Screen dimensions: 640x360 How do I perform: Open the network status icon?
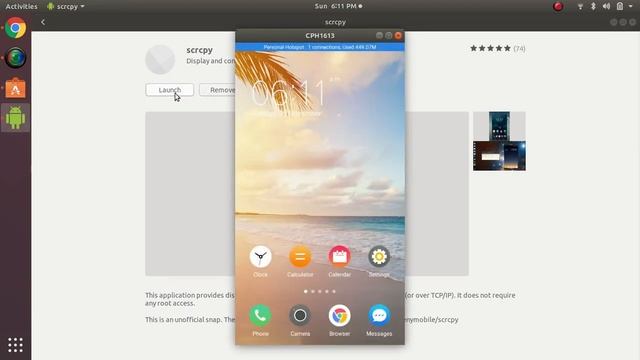[580, 6]
